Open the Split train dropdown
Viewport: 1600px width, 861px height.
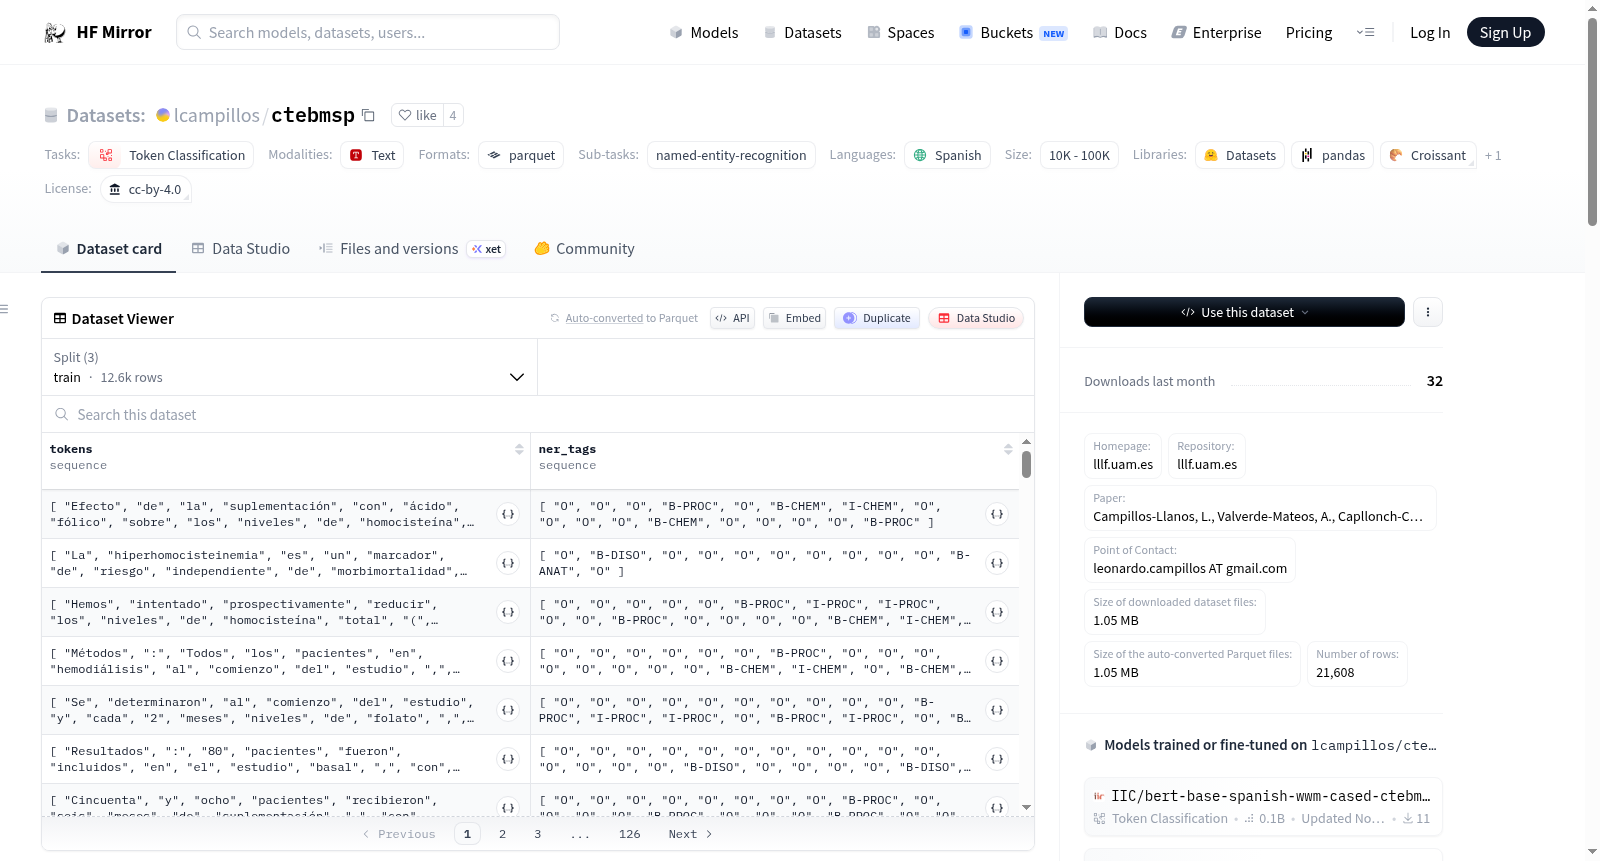point(289,368)
